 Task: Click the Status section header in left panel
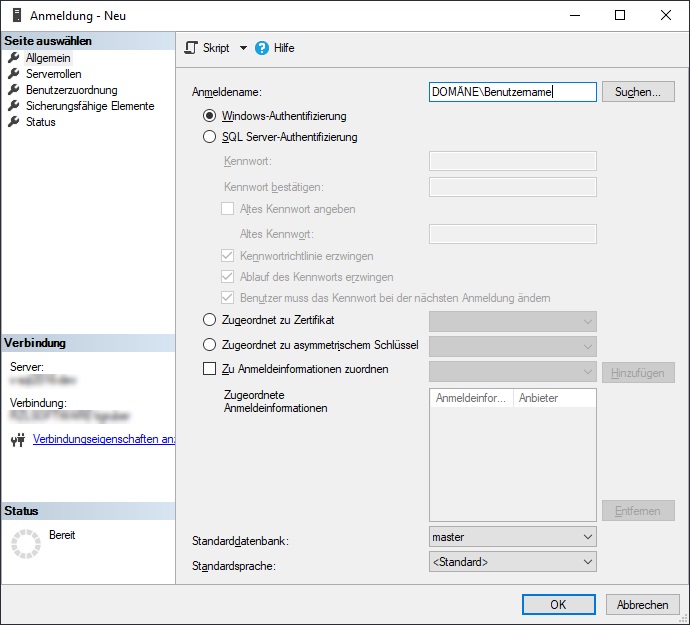[x=88, y=511]
